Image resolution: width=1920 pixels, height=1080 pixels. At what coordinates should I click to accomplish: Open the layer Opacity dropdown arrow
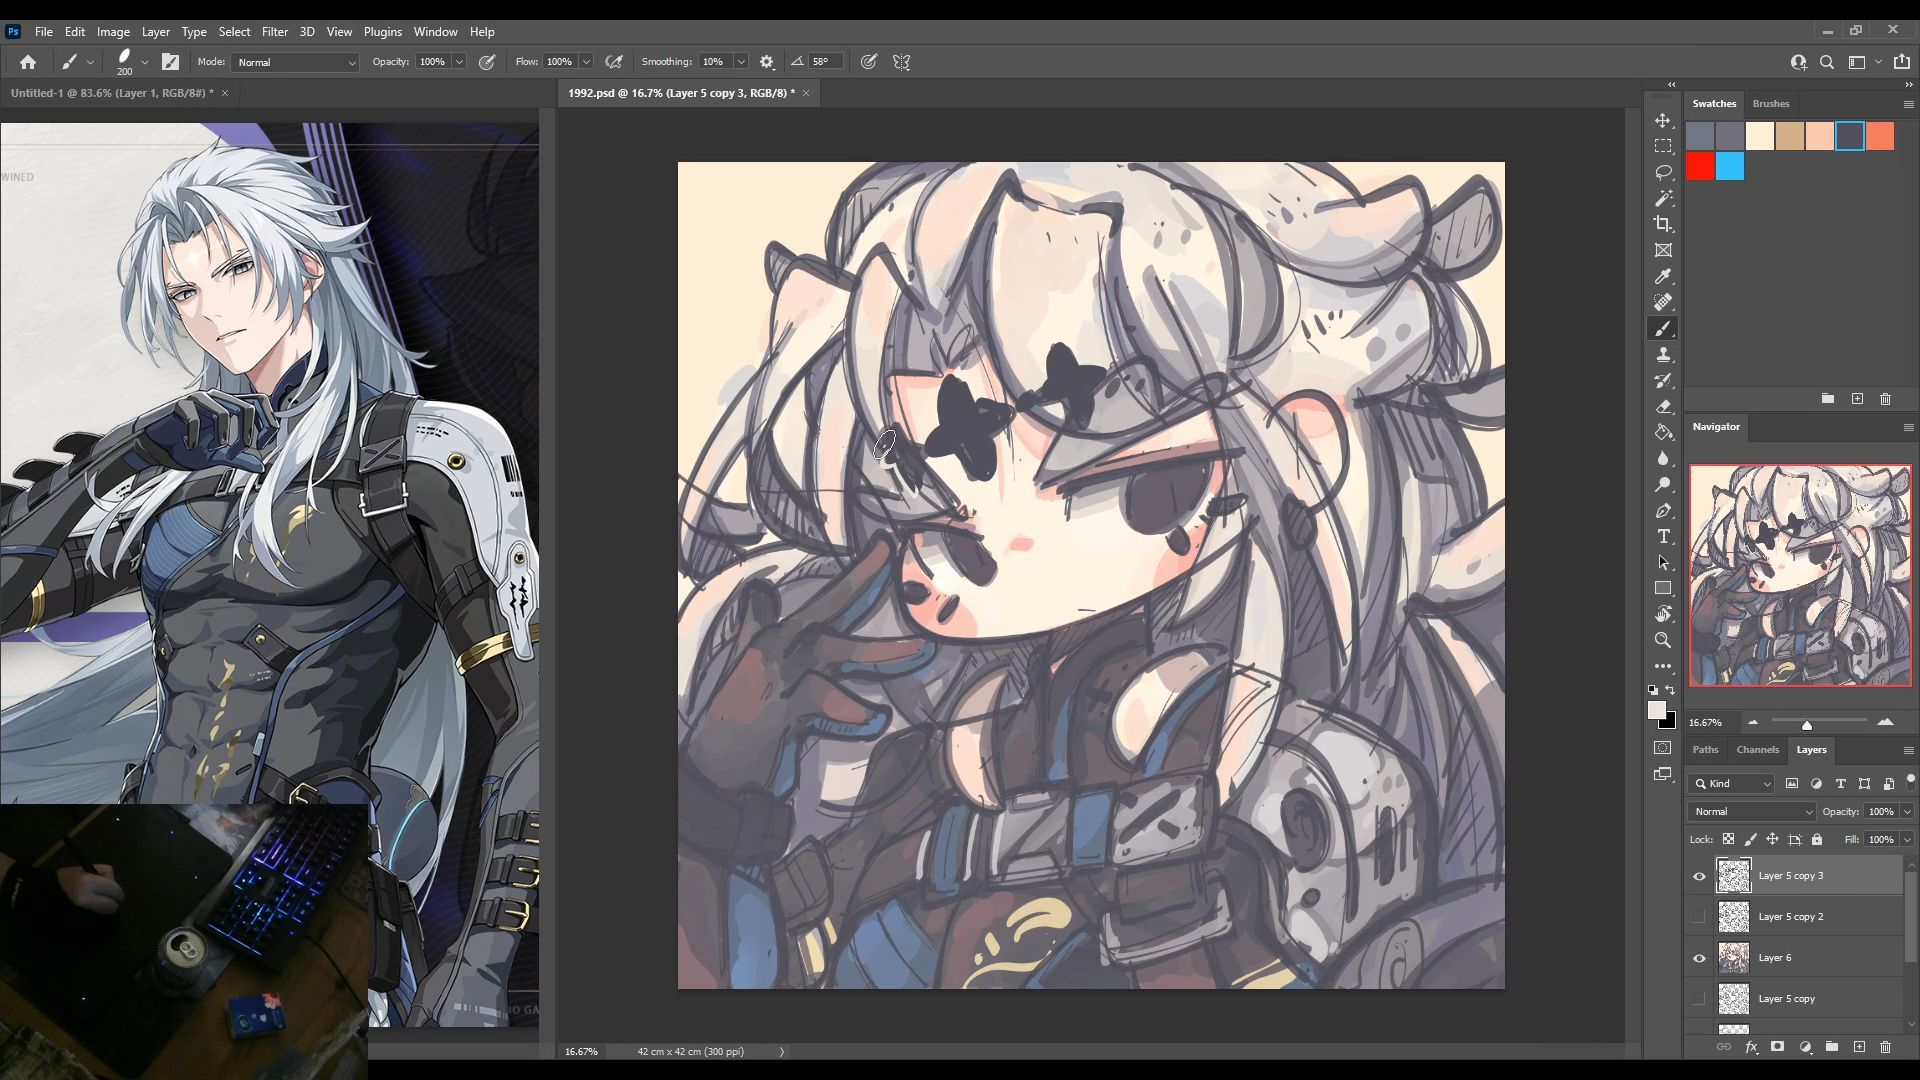click(x=1907, y=812)
